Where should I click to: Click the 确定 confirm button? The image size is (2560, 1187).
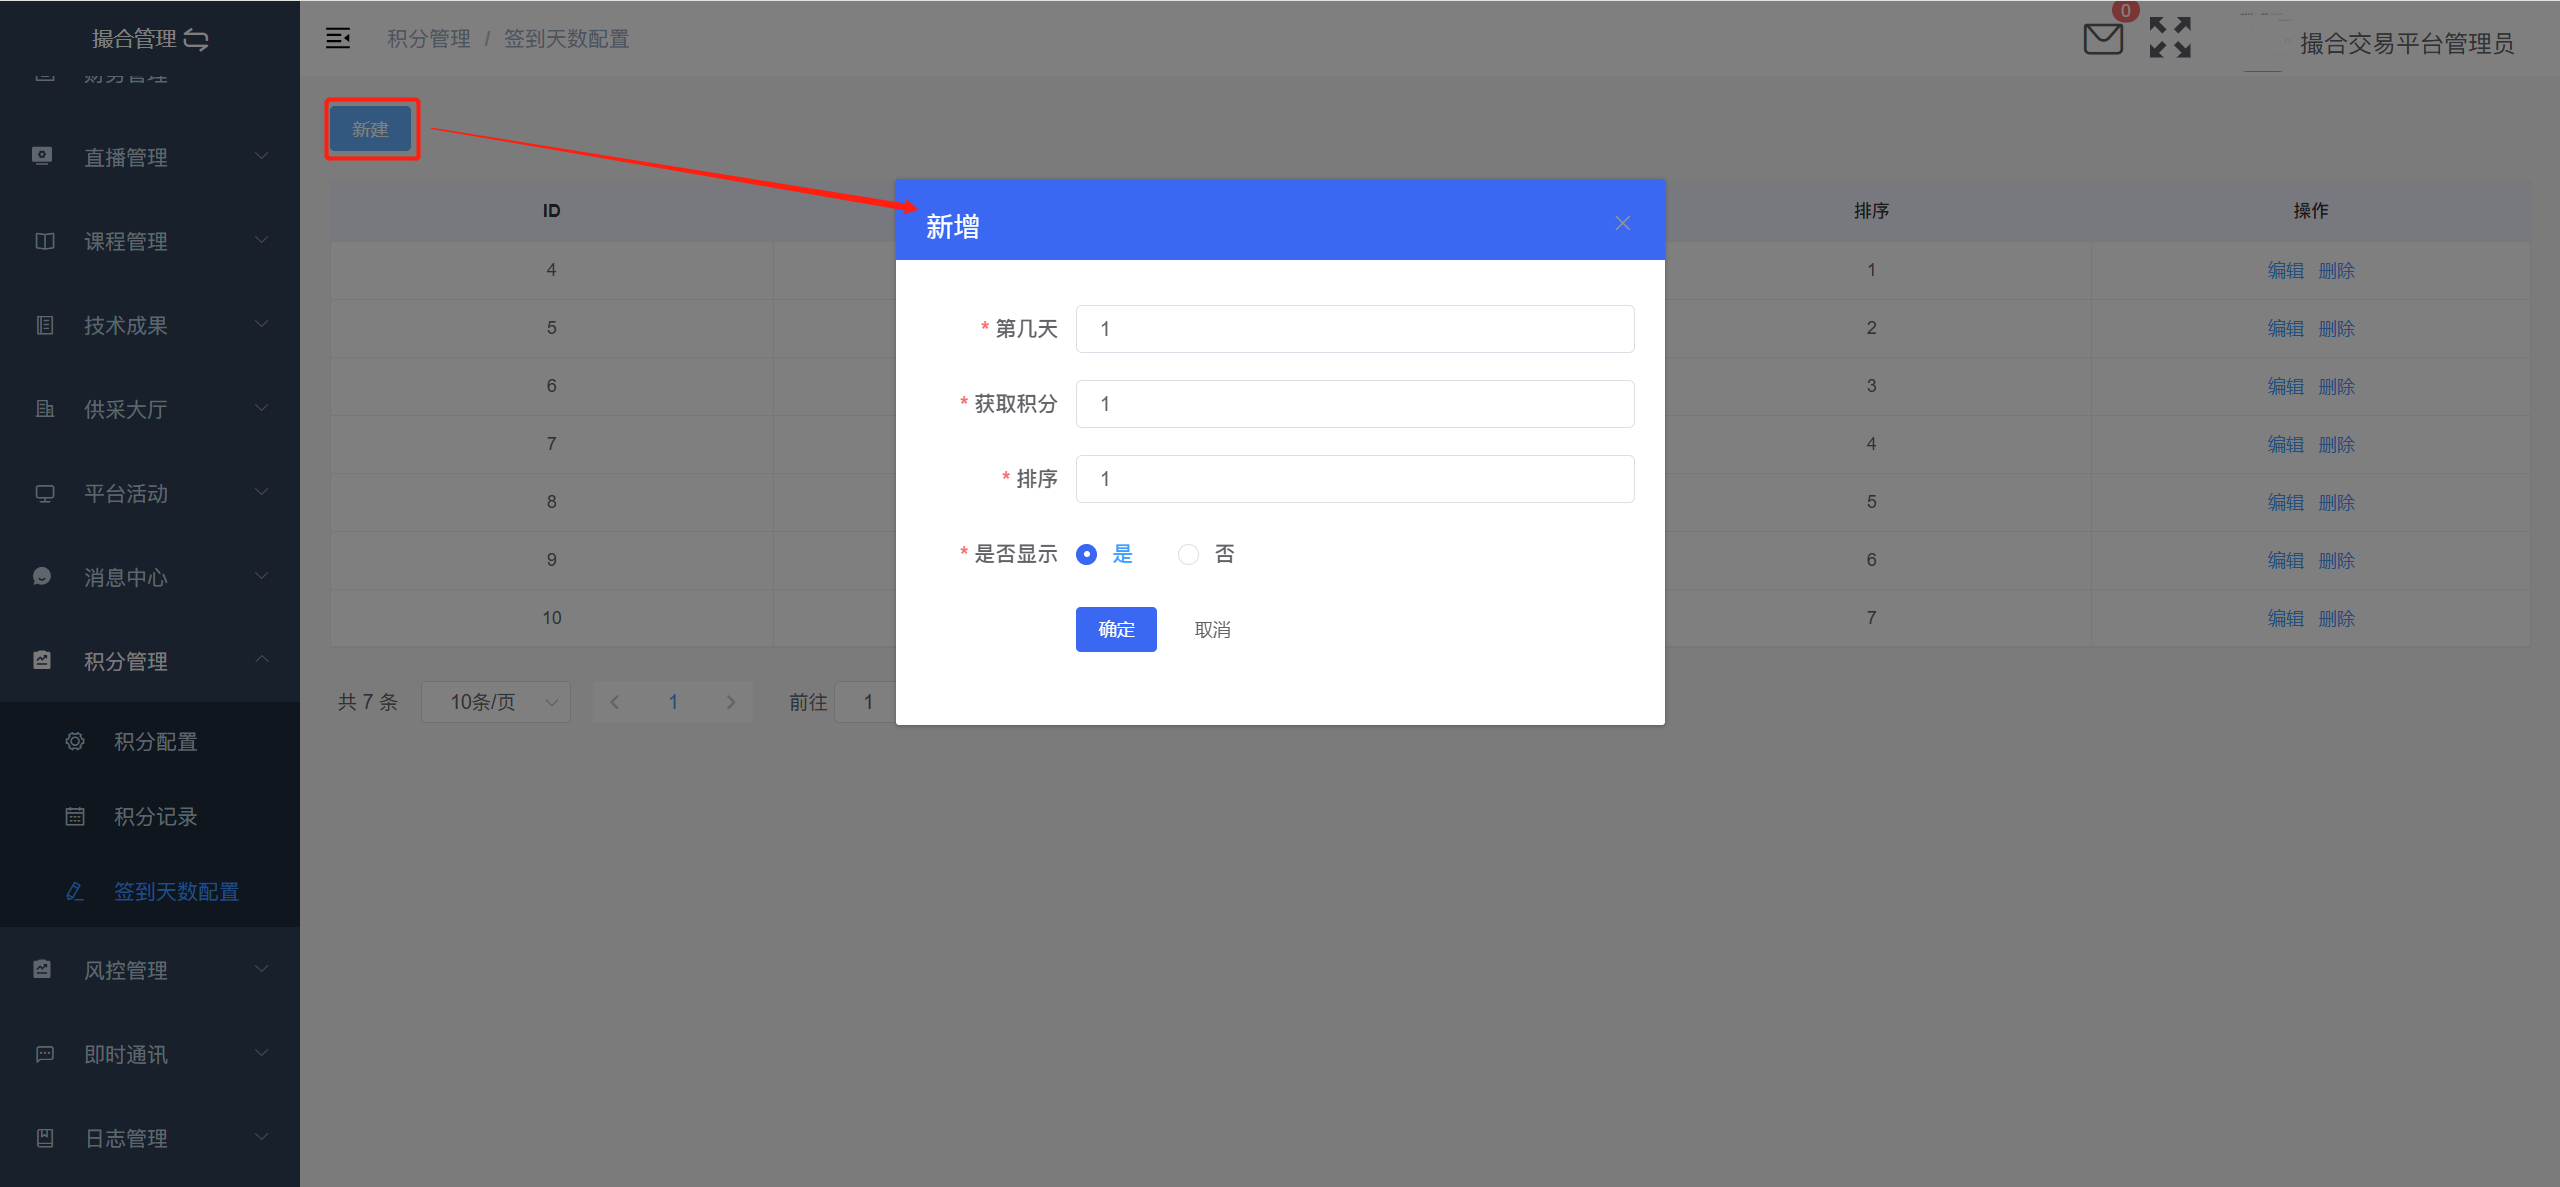1116,630
